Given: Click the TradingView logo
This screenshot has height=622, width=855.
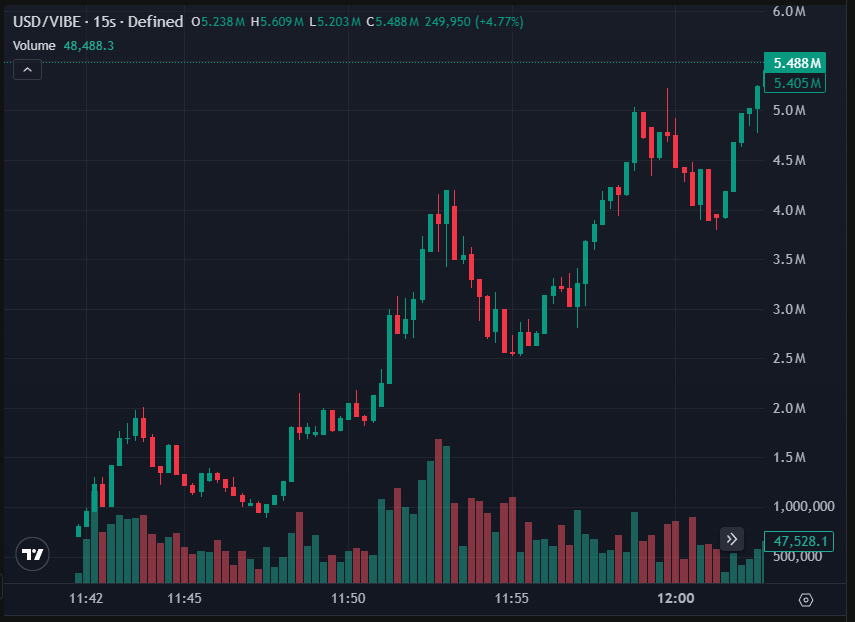Looking at the screenshot, I should [31, 555].
